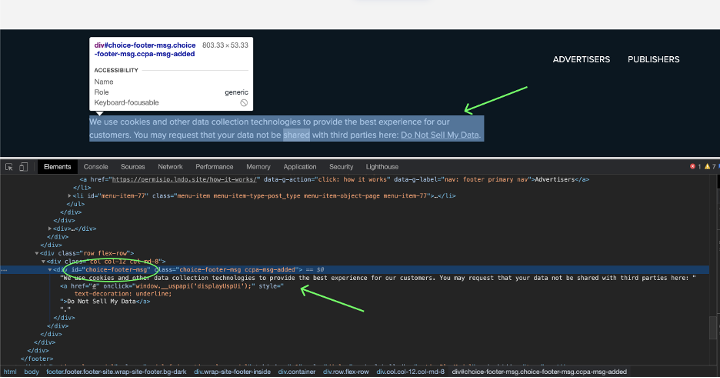Click the id="choice-footer-msg" attribute
Image resolution: width=720 pixels, height=378 pixels.
tap(111, 270)
